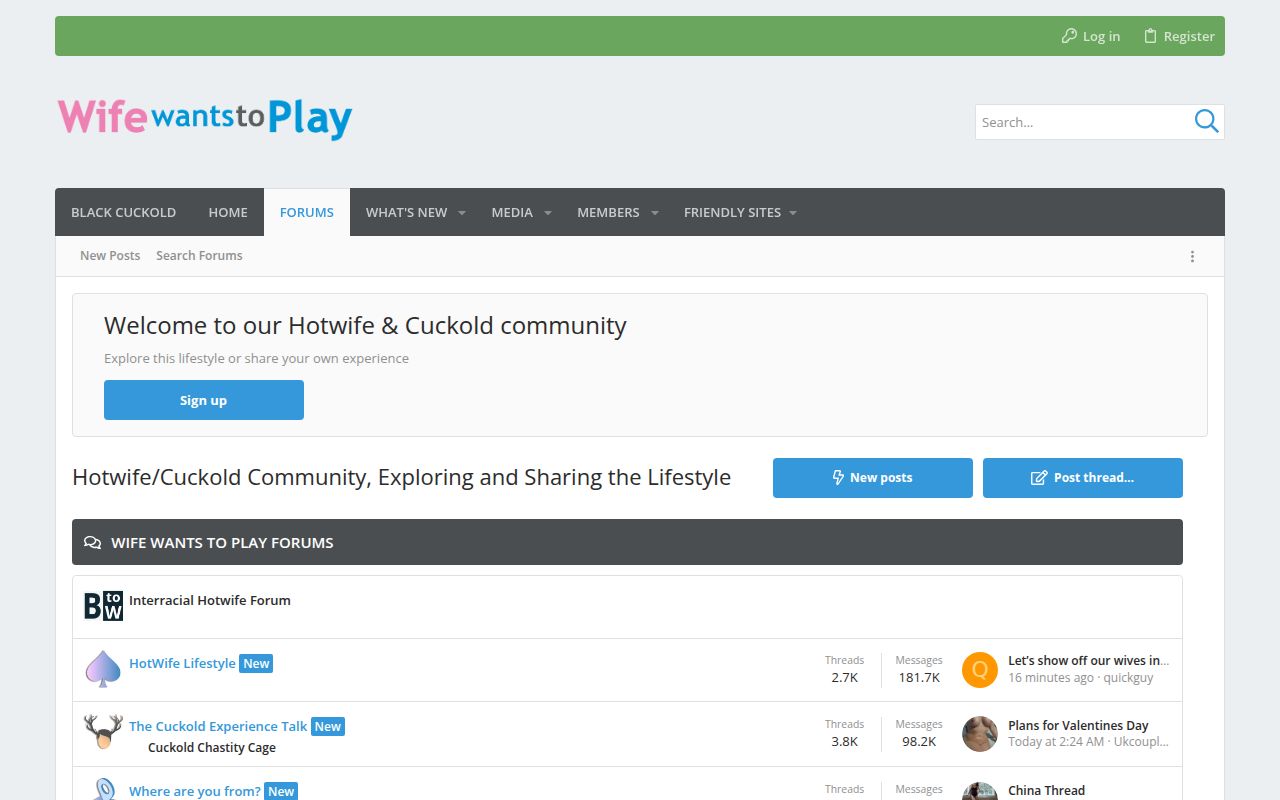
Task: Expand the Members dropdown arrow
Action: pyautogui.click(x=655, y=213)
